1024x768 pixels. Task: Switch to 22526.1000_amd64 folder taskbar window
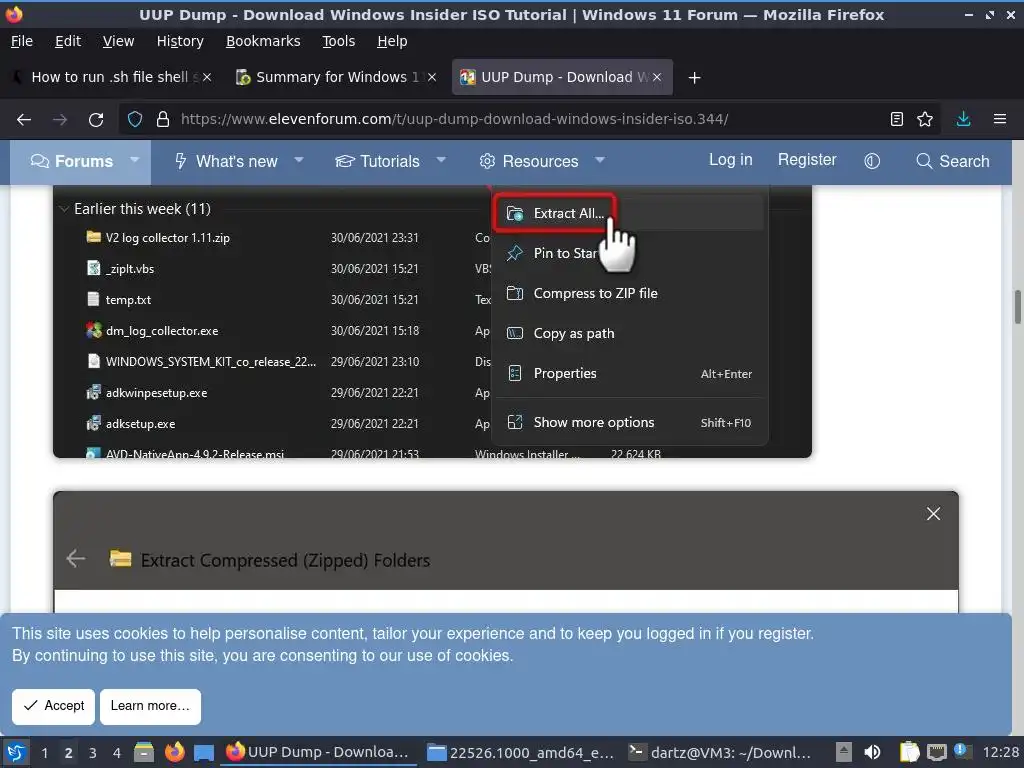tap(520, 752)
